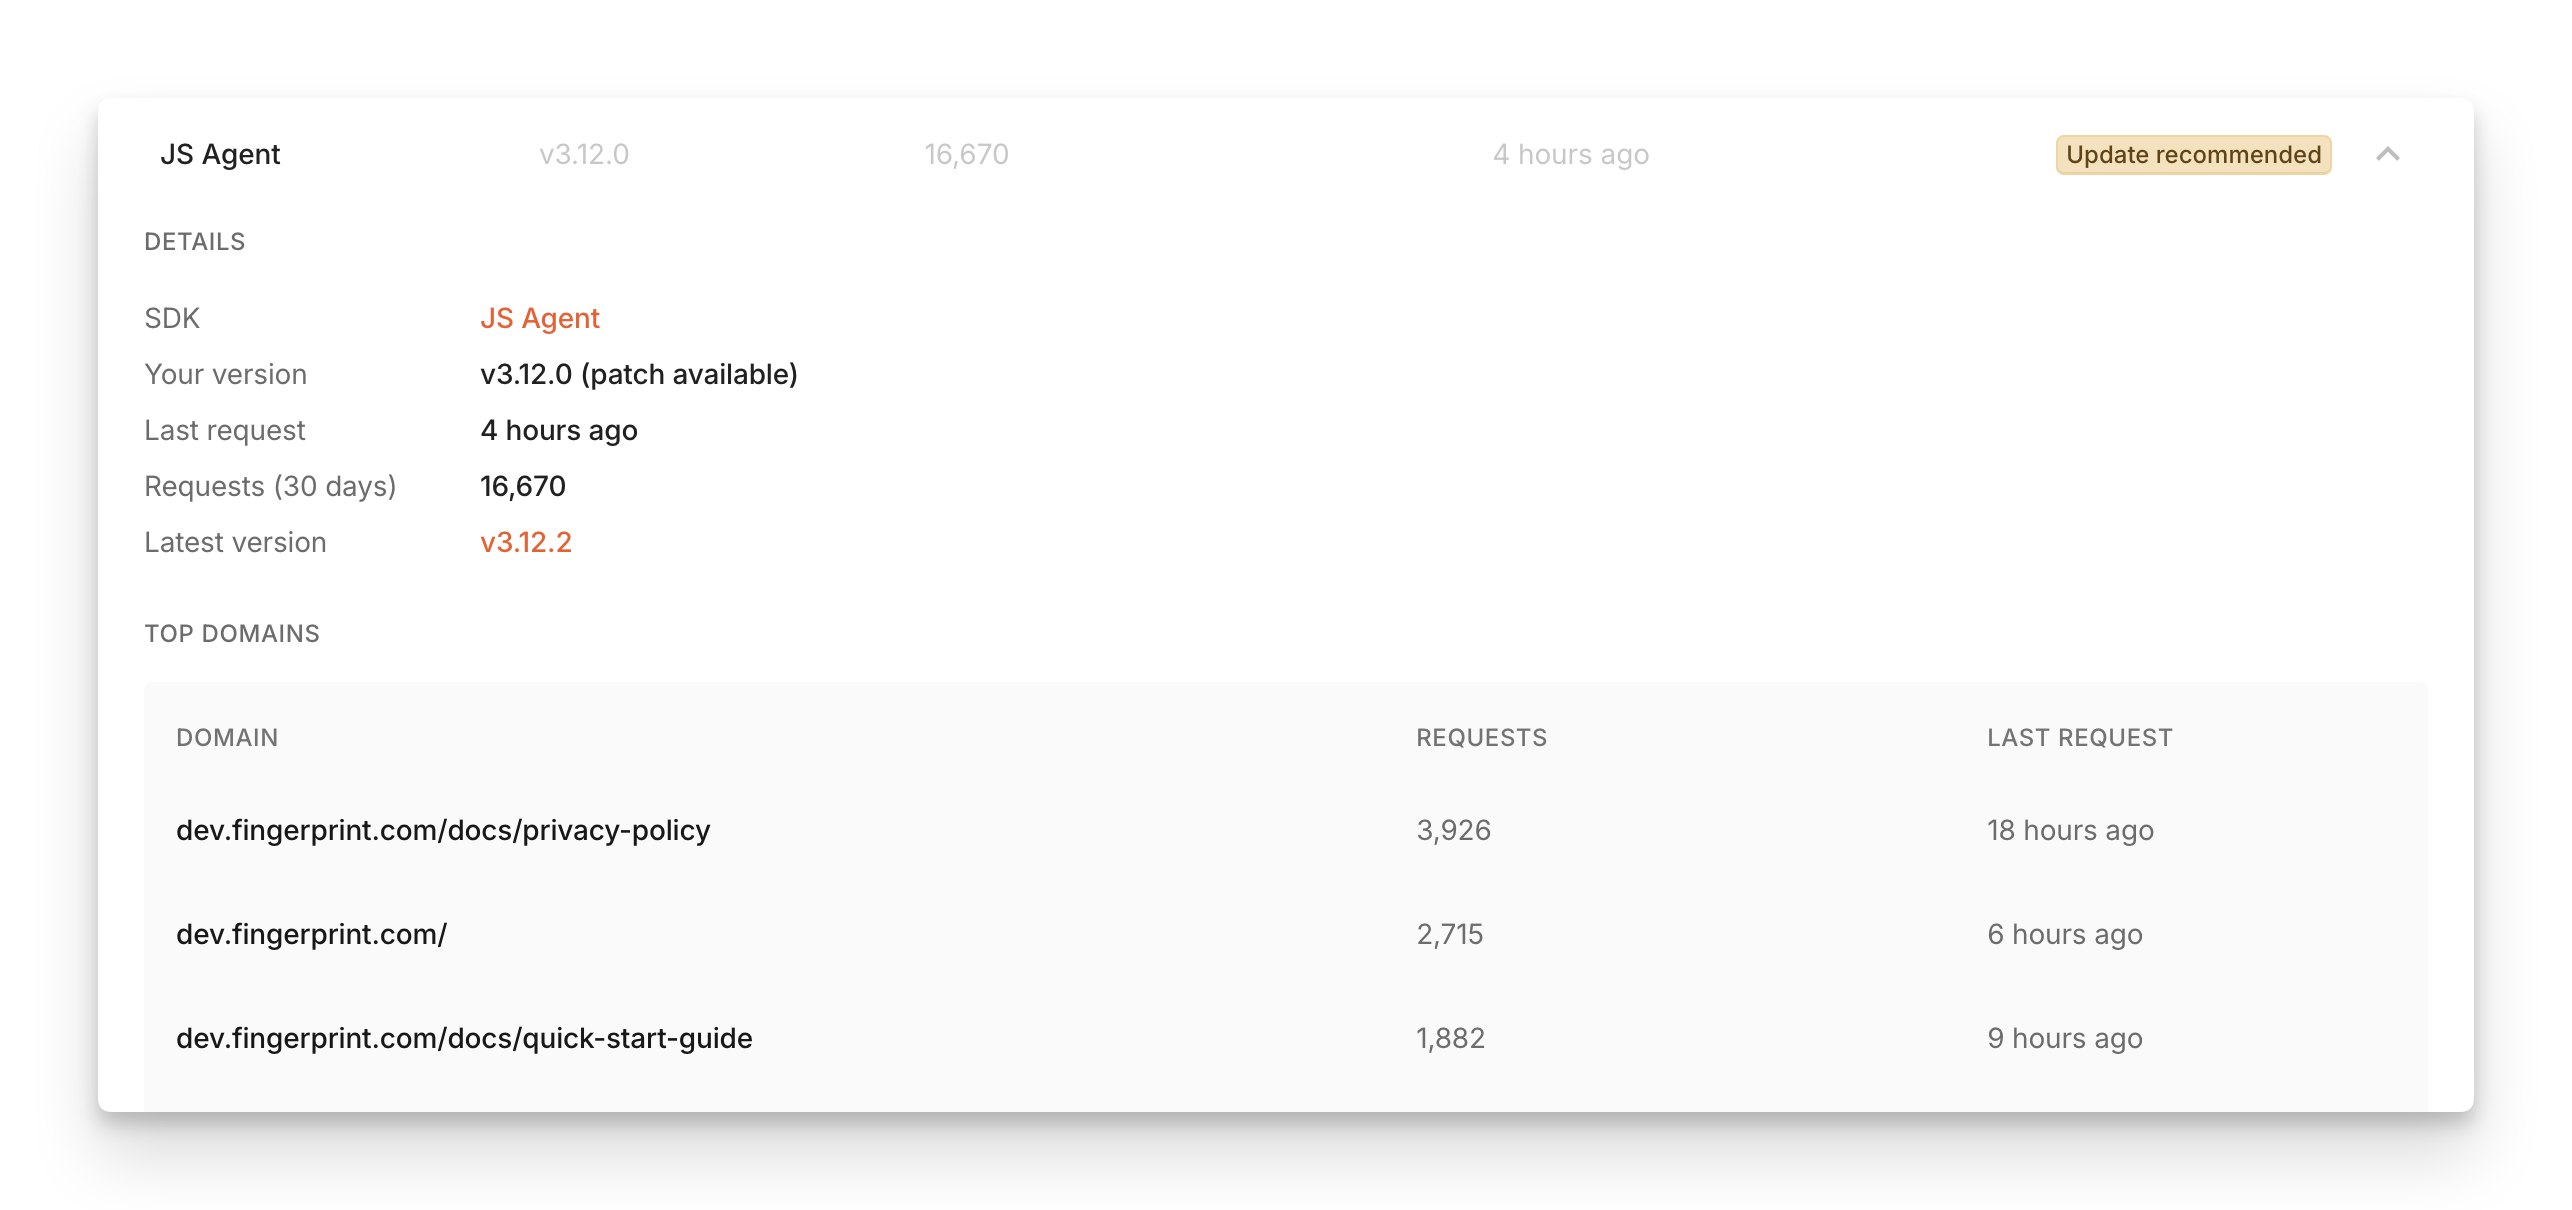Open the JS Agent SDK link
The image size is (2572, 1210).
coord(538,317)
